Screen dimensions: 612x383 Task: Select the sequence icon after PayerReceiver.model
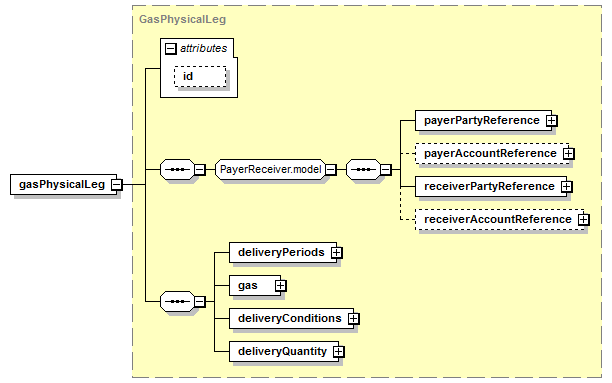(363, 169)
